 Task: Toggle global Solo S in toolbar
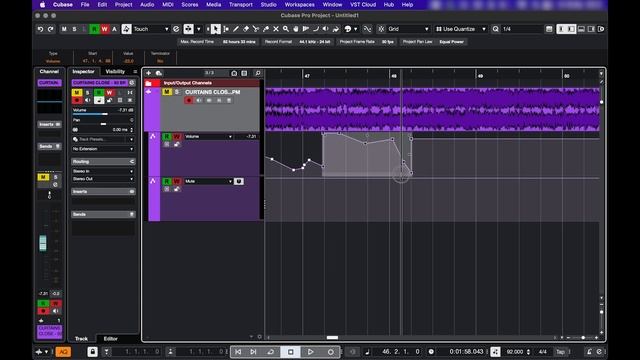[x=74, y=29]
